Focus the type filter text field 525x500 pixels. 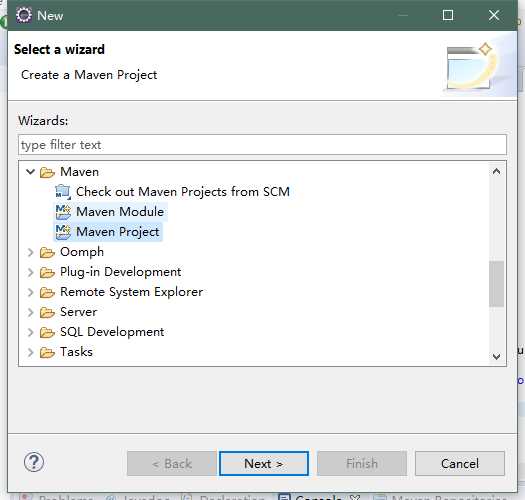pos(262,145)
